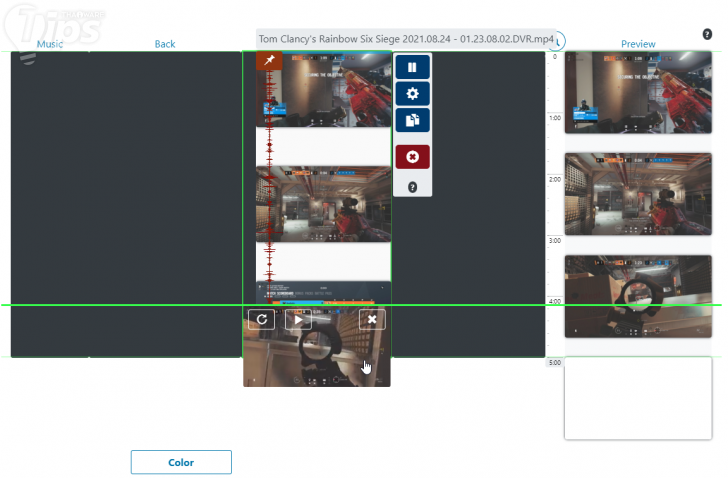Click the Back column link
The width and height of the screenshot is (728, 478).
165,44
